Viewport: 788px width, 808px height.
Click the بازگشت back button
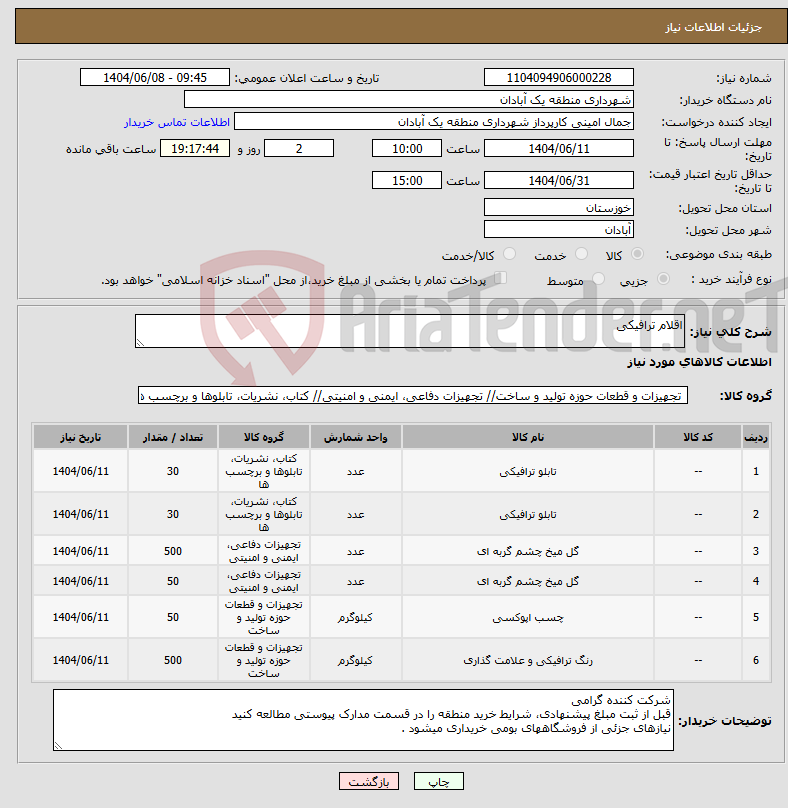[368, 781]
